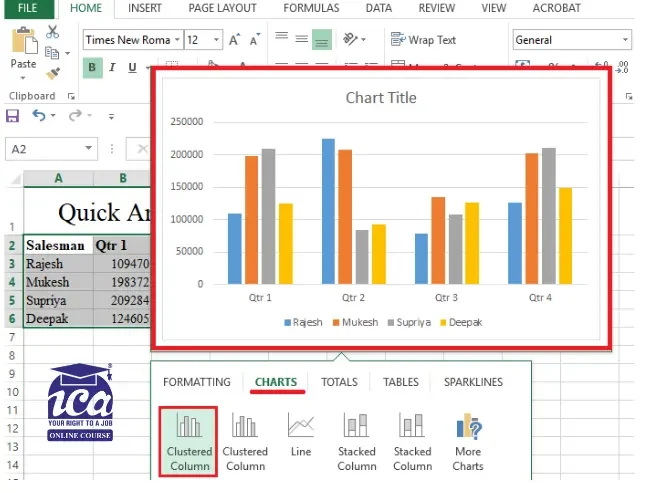Switch to the FORMULAS tab
This screenshot has width=657, height=493.
pyautogui.click(x=311, y=8)
